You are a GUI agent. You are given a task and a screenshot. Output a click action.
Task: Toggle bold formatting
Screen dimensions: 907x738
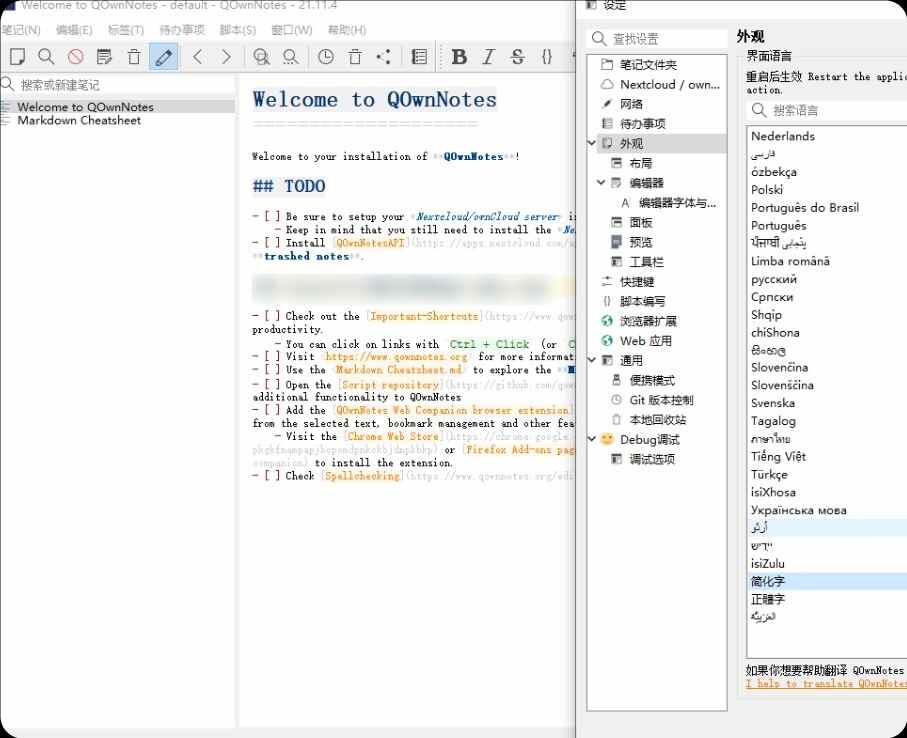pyautogui.click(x=458, y=57)
